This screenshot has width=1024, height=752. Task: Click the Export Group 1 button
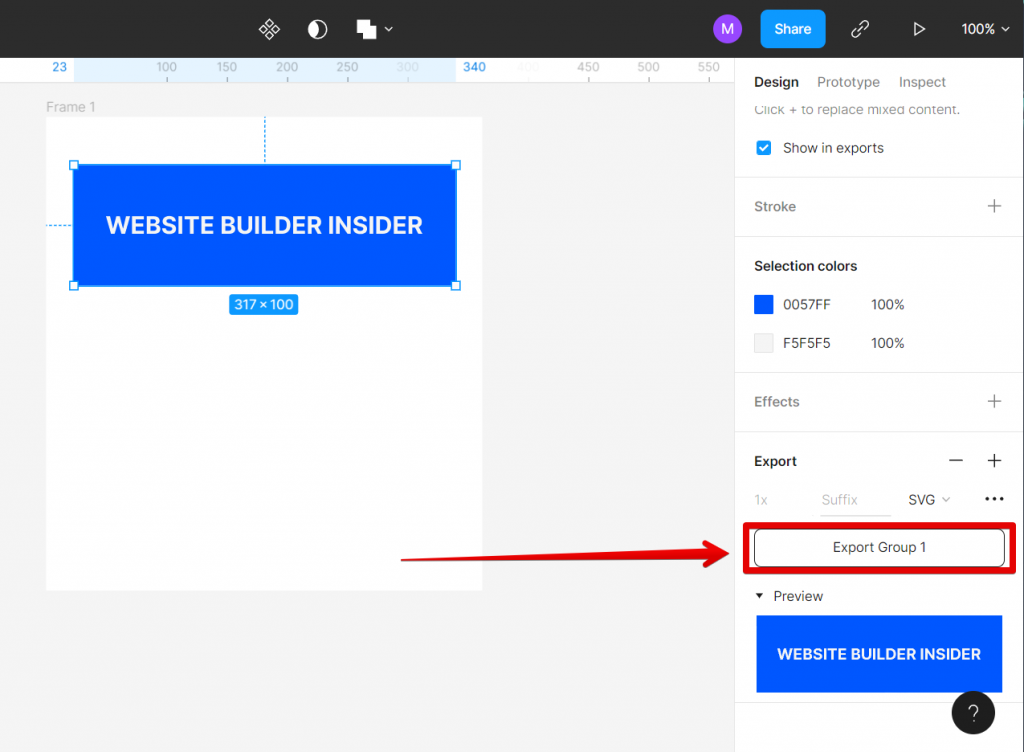[x=878, y=547]
